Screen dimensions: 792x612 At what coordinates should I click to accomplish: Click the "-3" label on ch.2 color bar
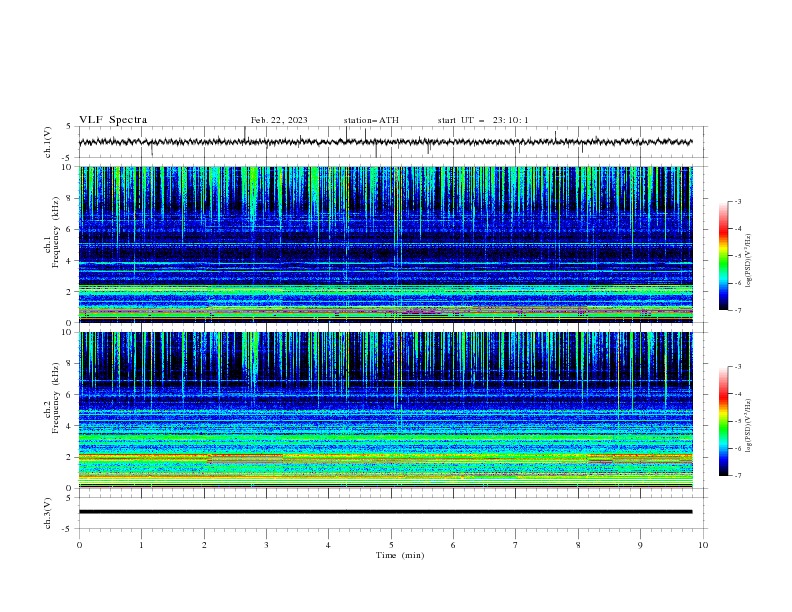(738, 367)
